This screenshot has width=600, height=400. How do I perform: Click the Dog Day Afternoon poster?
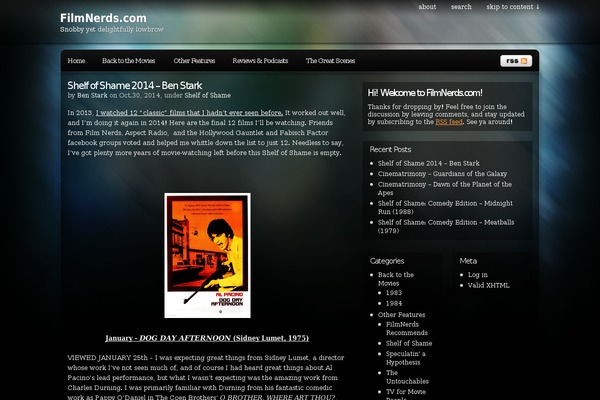pos(207,255)
